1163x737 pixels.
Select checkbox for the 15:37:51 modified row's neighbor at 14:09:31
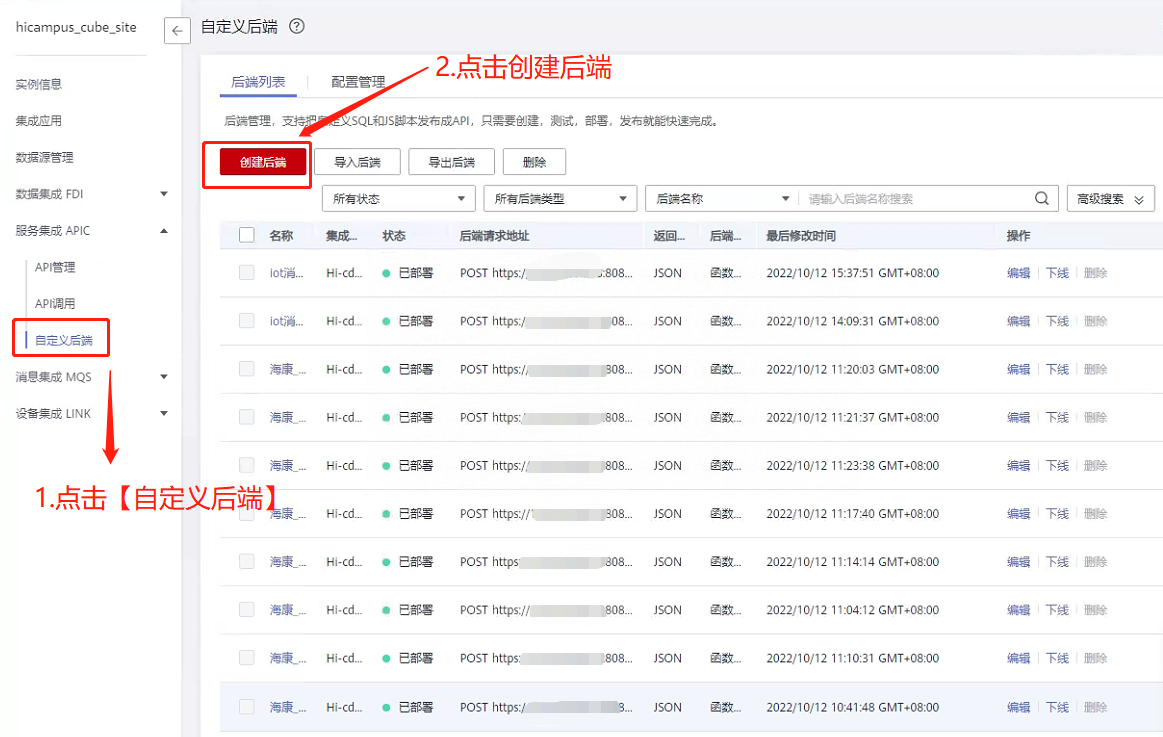click(x=247, y=321)
